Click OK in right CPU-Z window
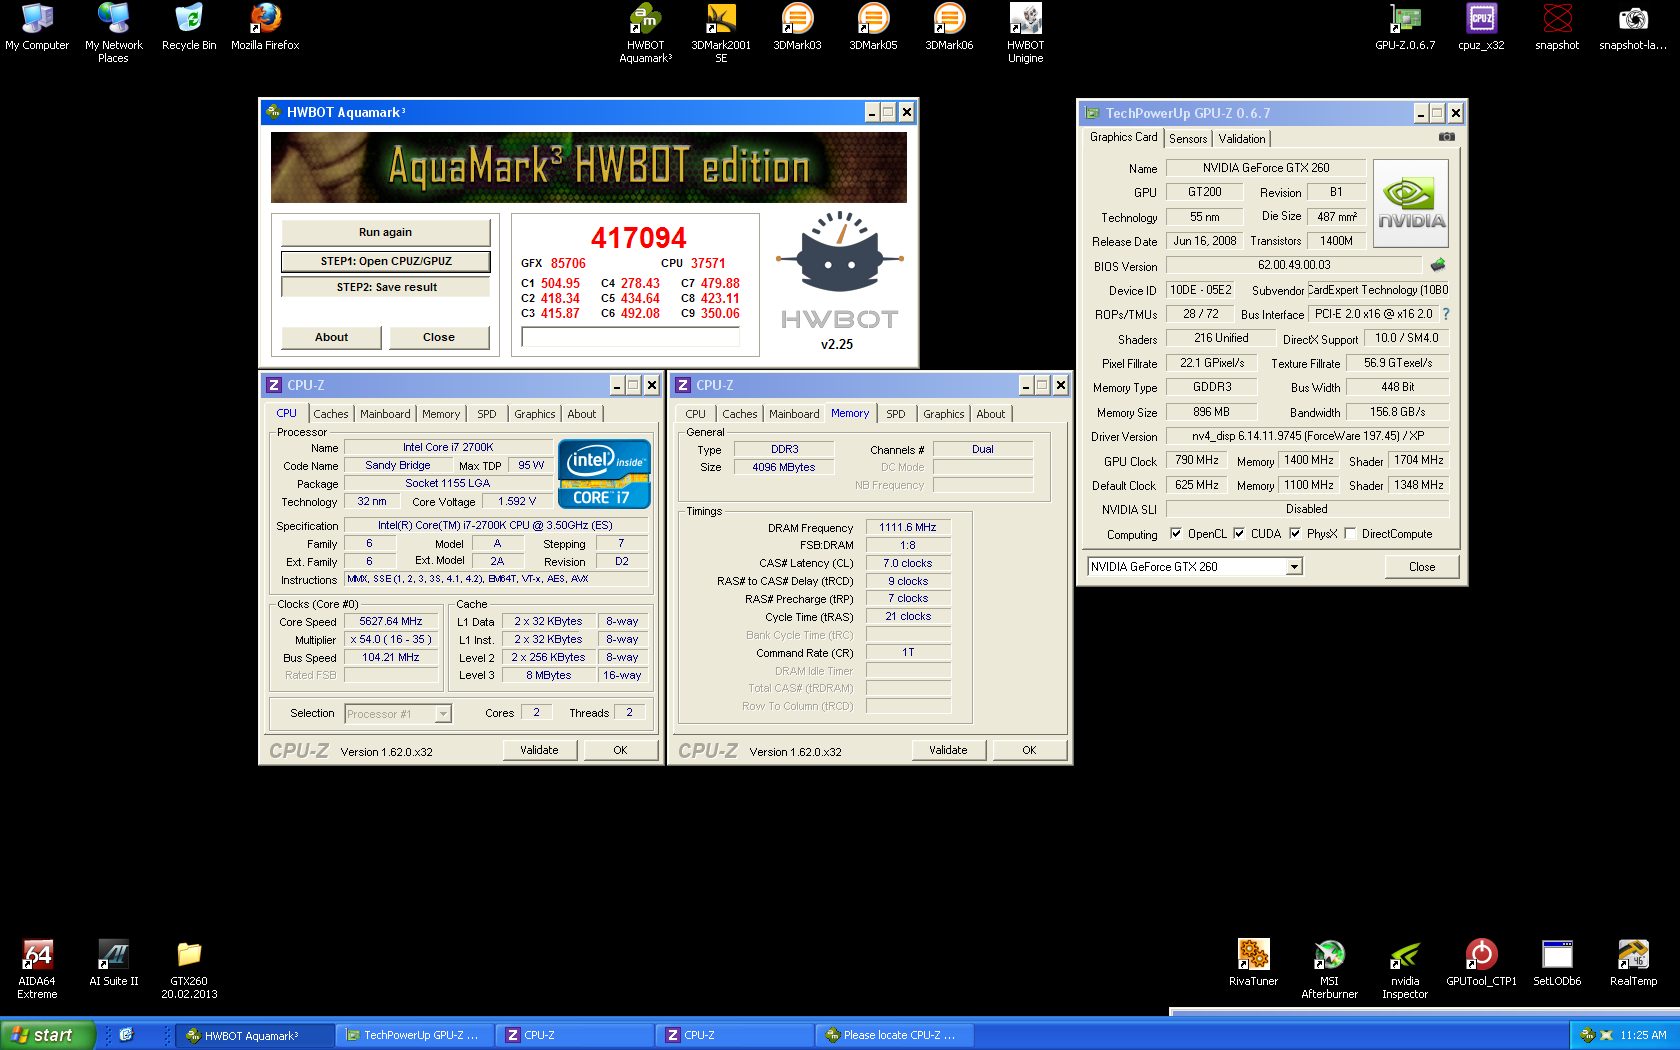This screenshot has width=1680, height=1050. 1029,750
